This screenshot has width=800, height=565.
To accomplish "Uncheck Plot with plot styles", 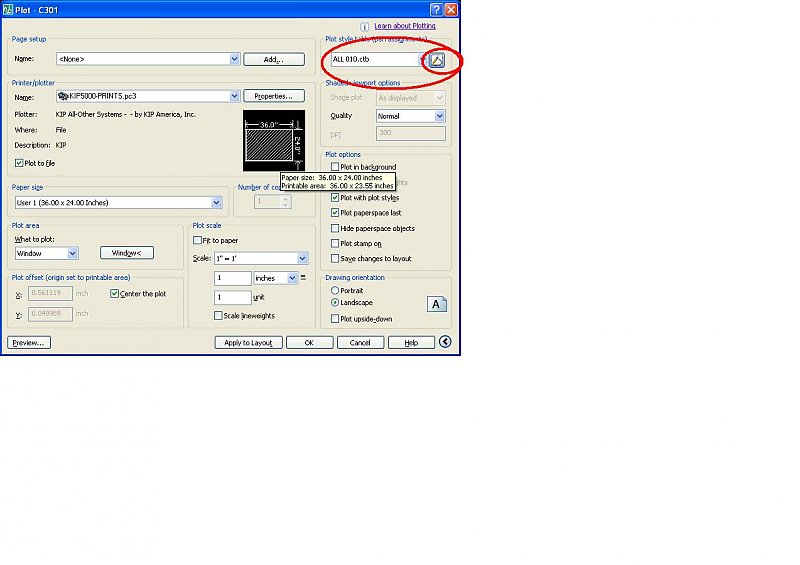I will click(x=335, y=198).
